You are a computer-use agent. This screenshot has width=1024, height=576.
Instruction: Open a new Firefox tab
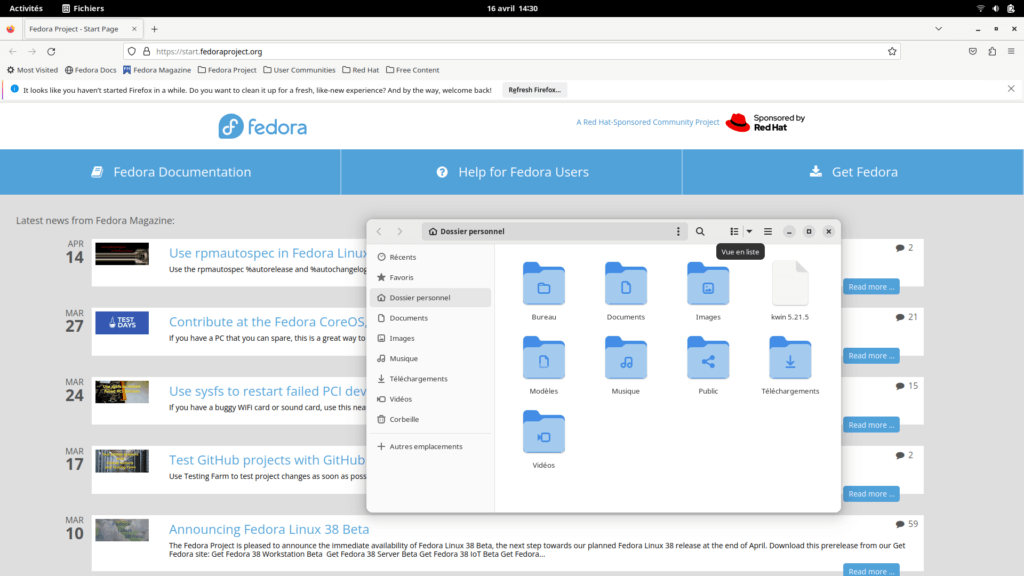(154, 29)
